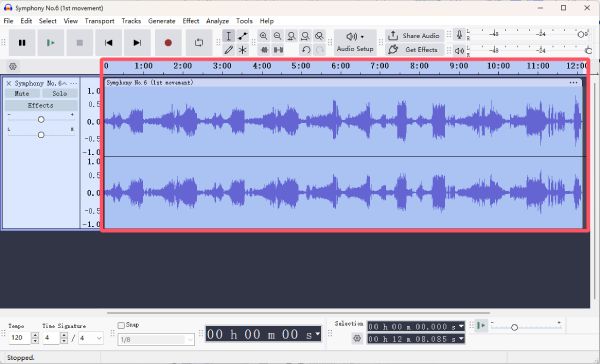The width and height of the screenshot is (600, 364).
Task: Open the Generate menu
Action: point(161,21)
